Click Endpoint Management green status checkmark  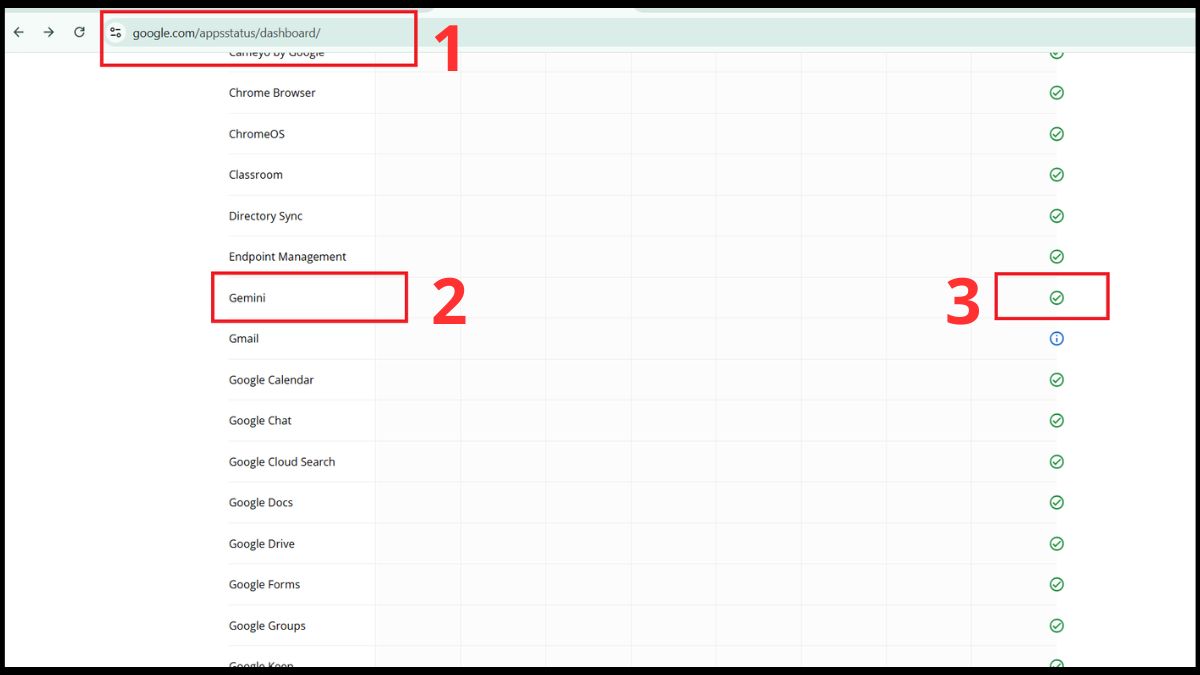click(1056, 257)
